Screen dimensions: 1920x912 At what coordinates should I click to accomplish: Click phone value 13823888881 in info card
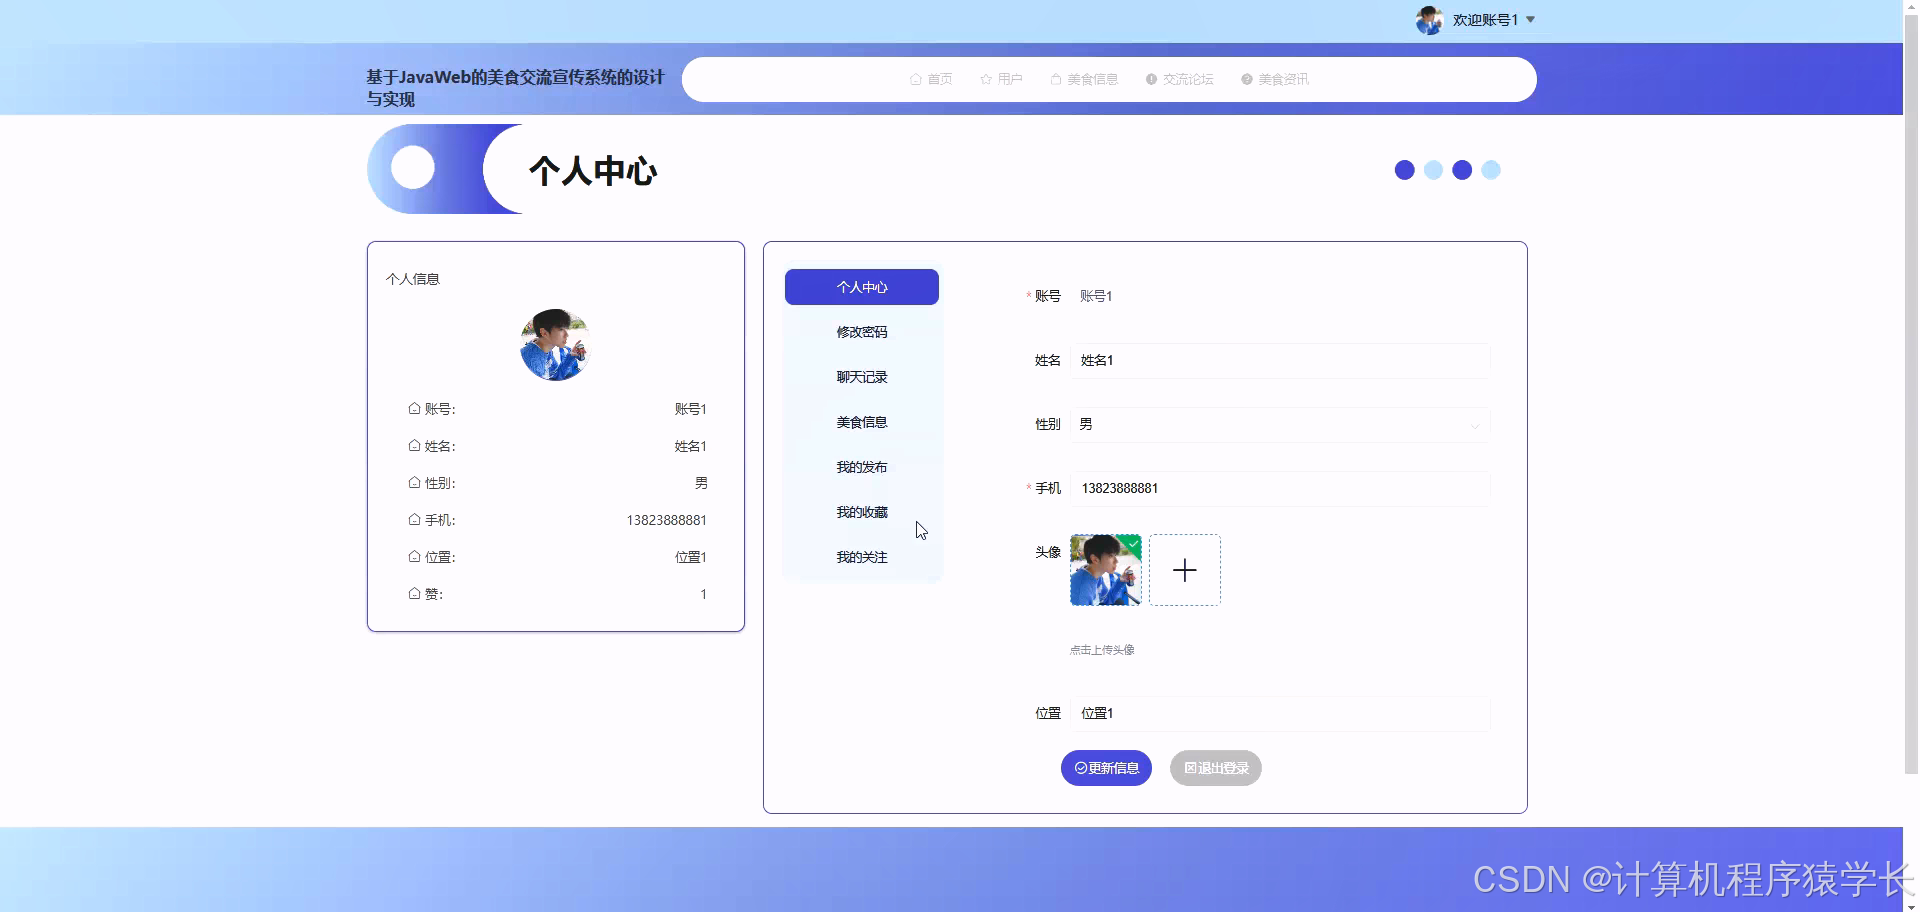pos(666,520)
